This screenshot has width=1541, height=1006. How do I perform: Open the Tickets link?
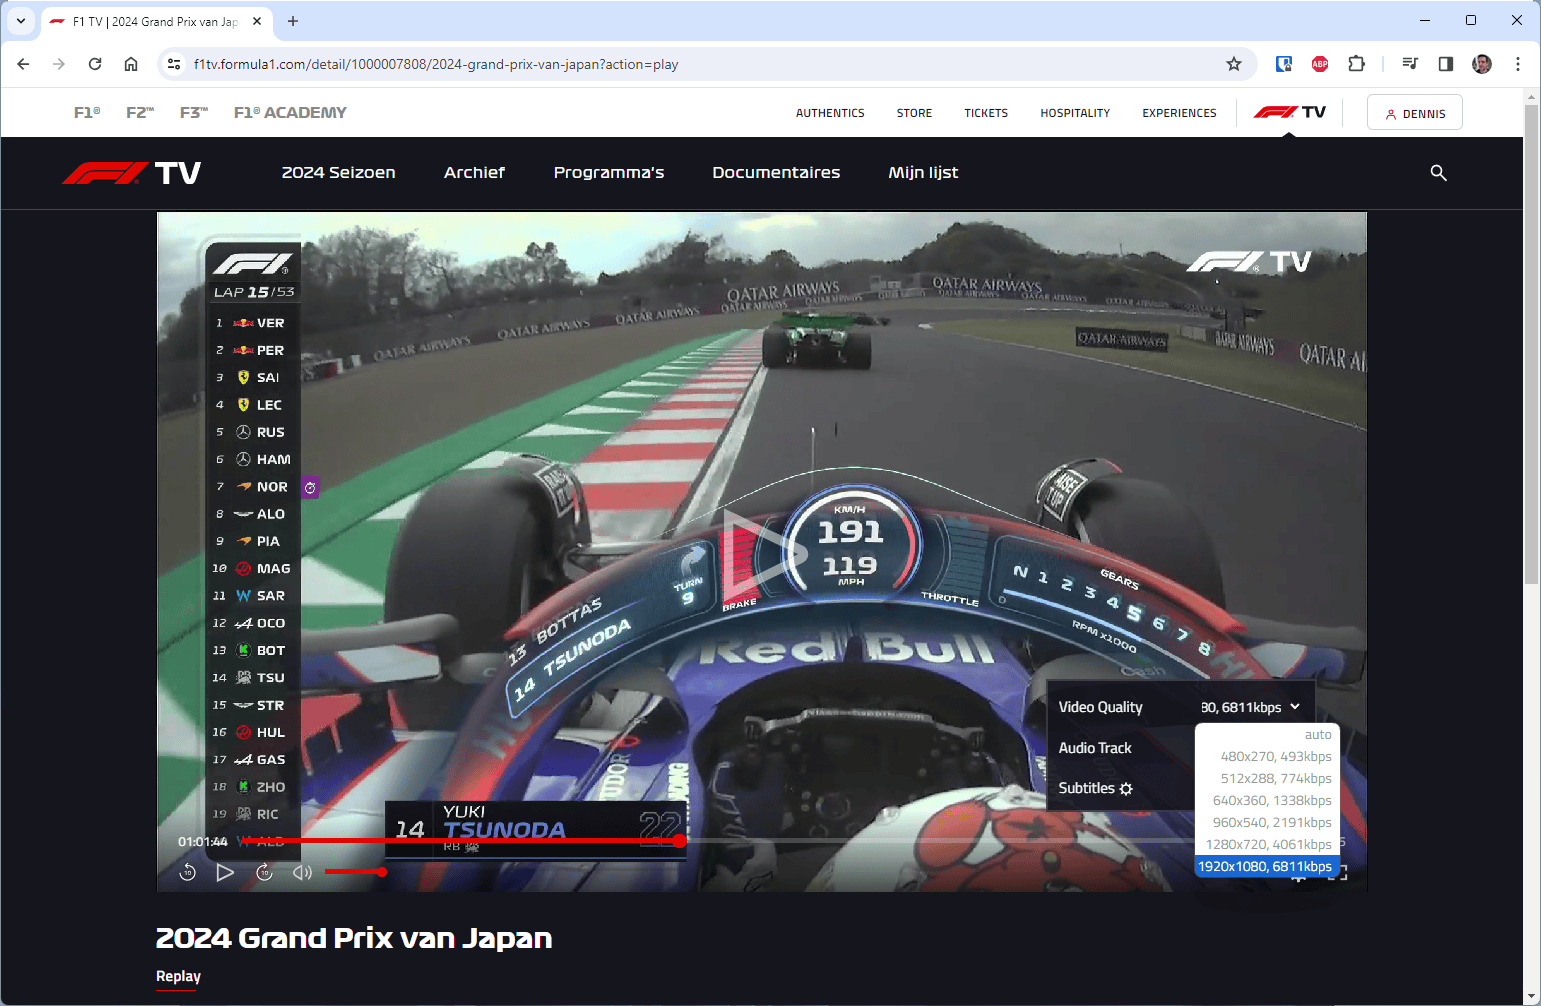(x=986, y=113)
